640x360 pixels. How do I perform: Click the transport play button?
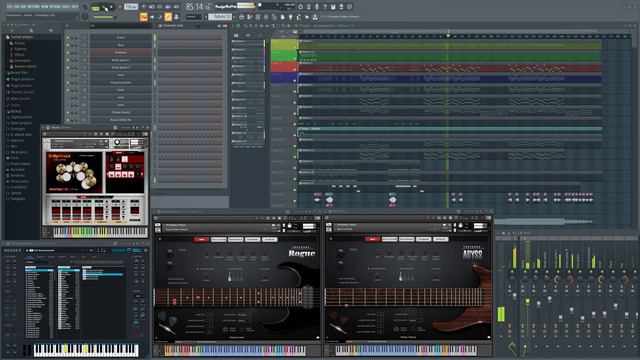(x=105, y=7)
